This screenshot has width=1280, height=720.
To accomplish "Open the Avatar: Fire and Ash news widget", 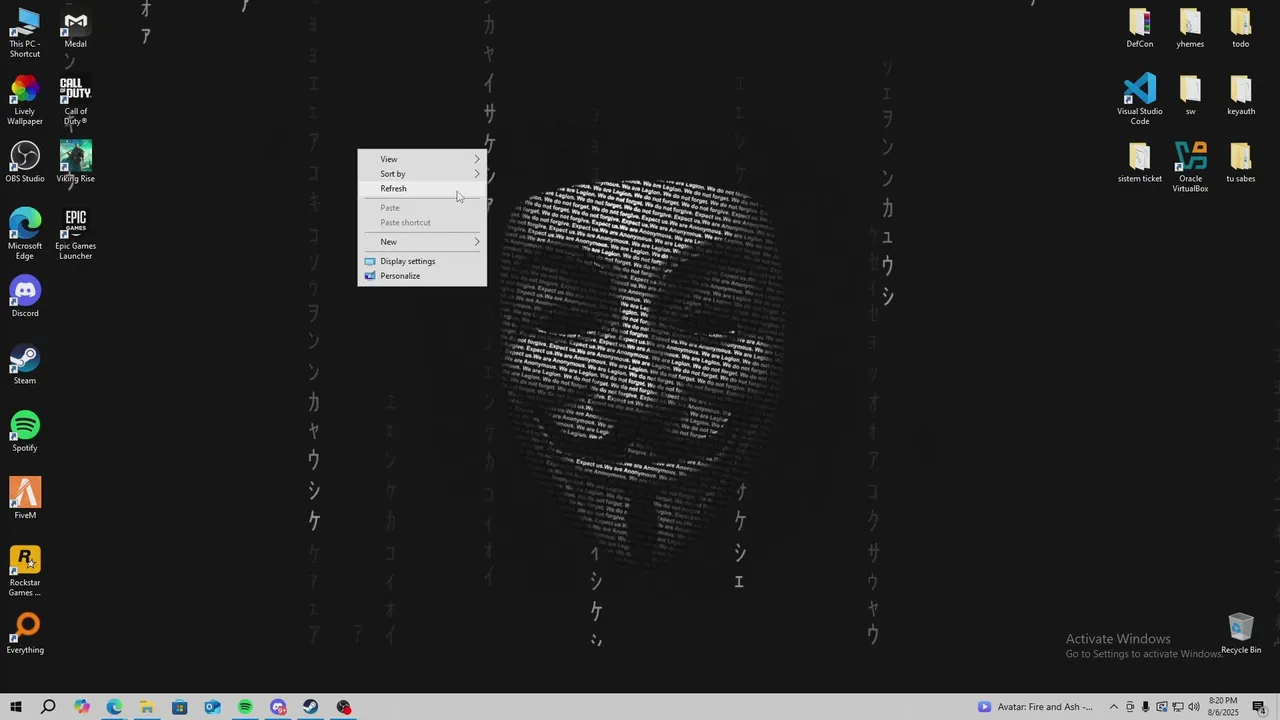I will click(x=1036, y=707).
